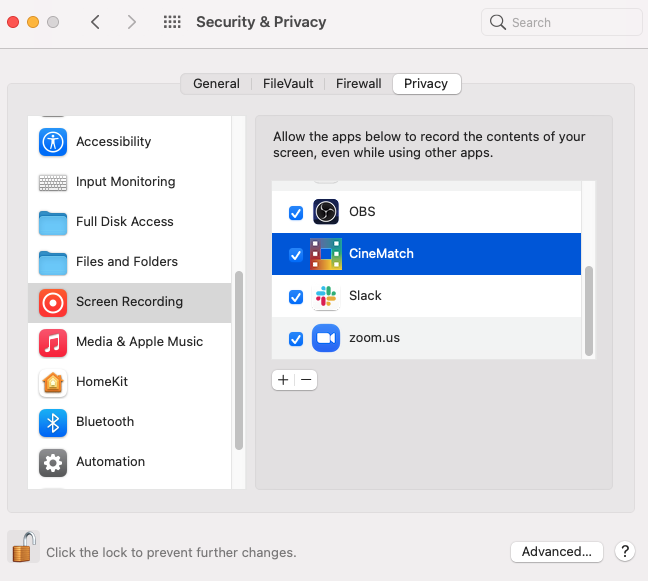Image resolution: width=648 pixels, height=581 pixels.
Task: Uncheck the Slack checkbox
Action: pos(295,297)
